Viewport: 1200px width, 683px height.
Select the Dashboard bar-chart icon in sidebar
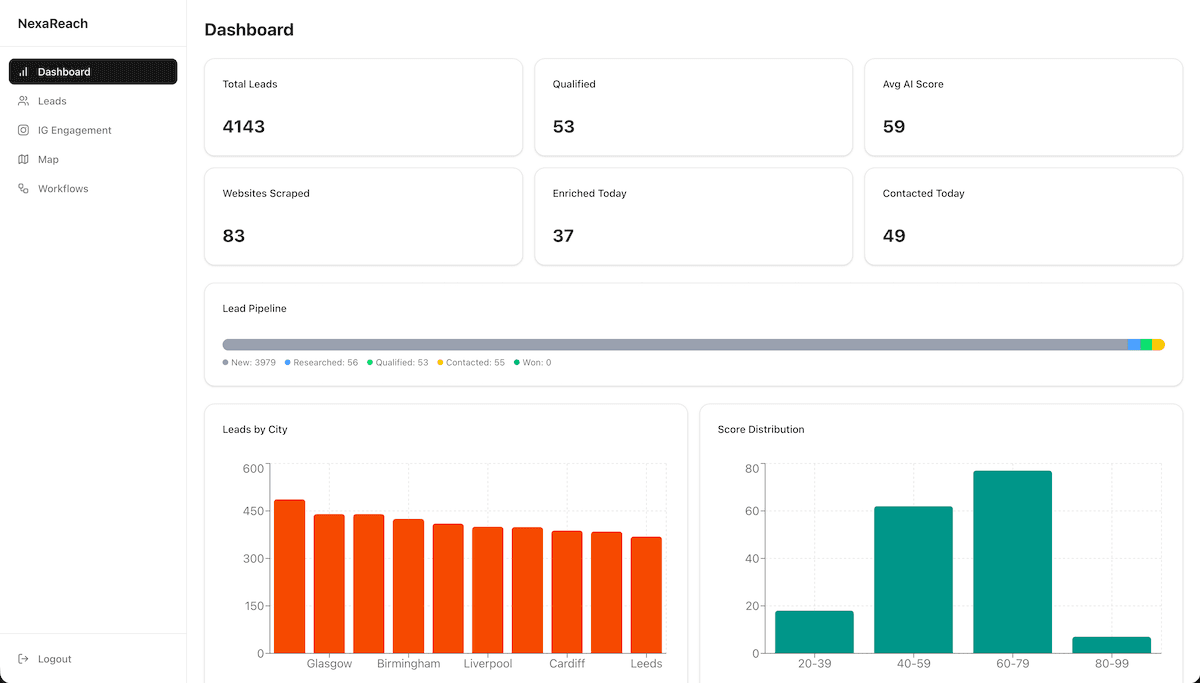[x=22, y=71]
